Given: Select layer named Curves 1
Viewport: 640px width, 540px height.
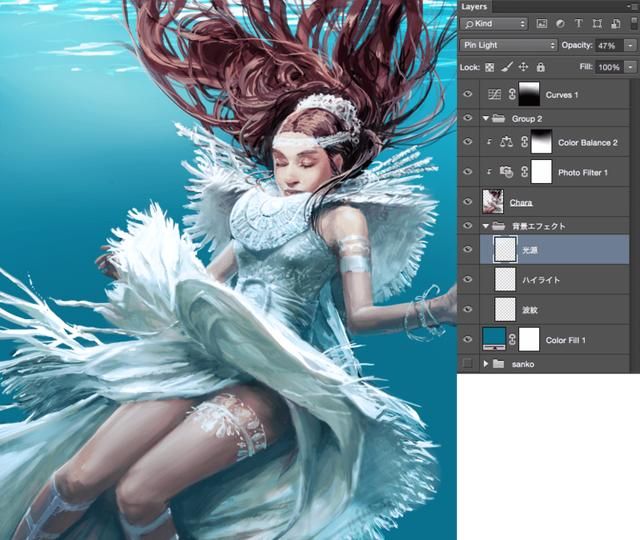Looking at the screenshot, I should point(562,95).
